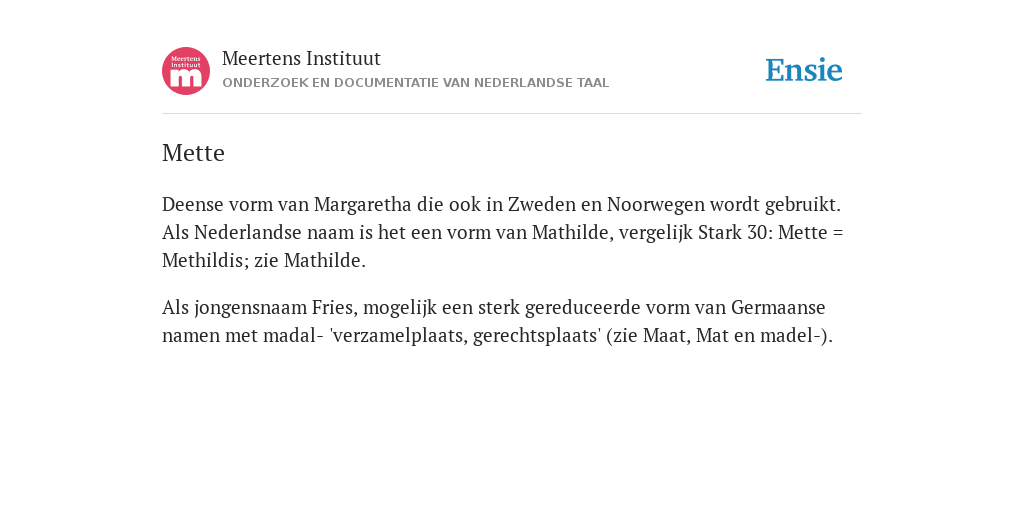The width and height of the screenshot is (1024, 512).
Task: Click the word 'Germaanse' in second paragraph
Action: [778, 307]
